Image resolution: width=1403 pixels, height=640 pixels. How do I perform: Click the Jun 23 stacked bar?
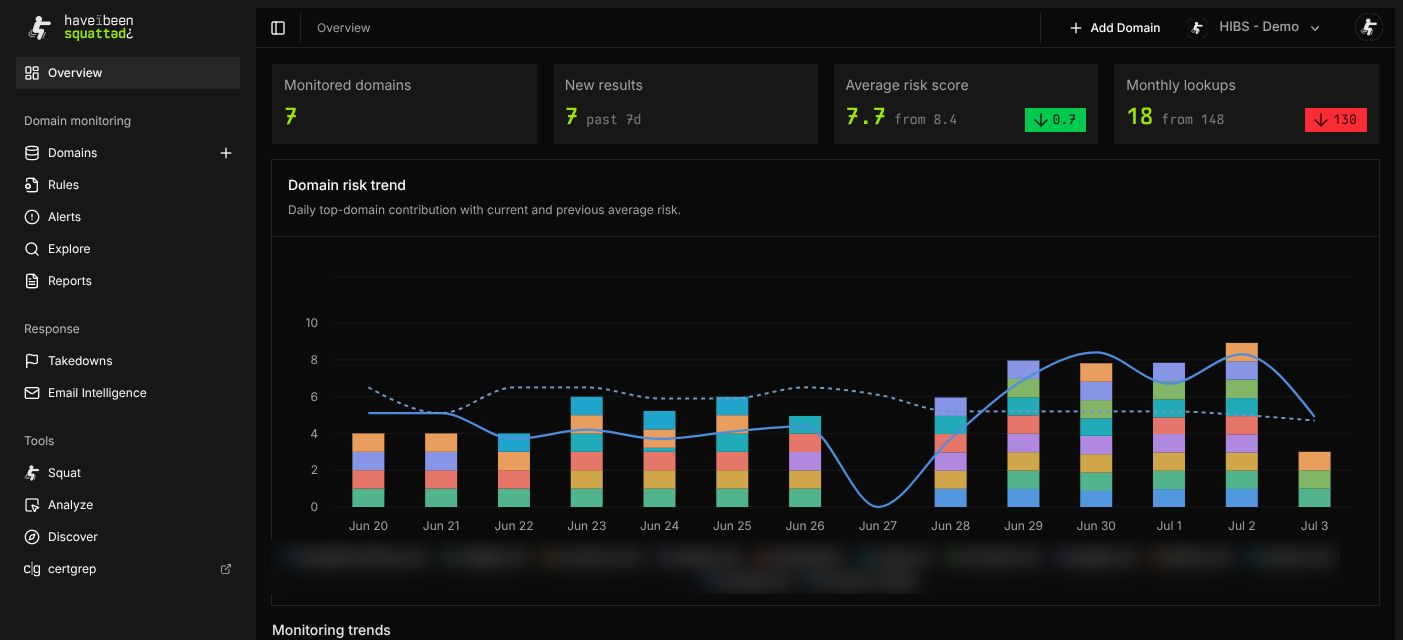point(587,452)
